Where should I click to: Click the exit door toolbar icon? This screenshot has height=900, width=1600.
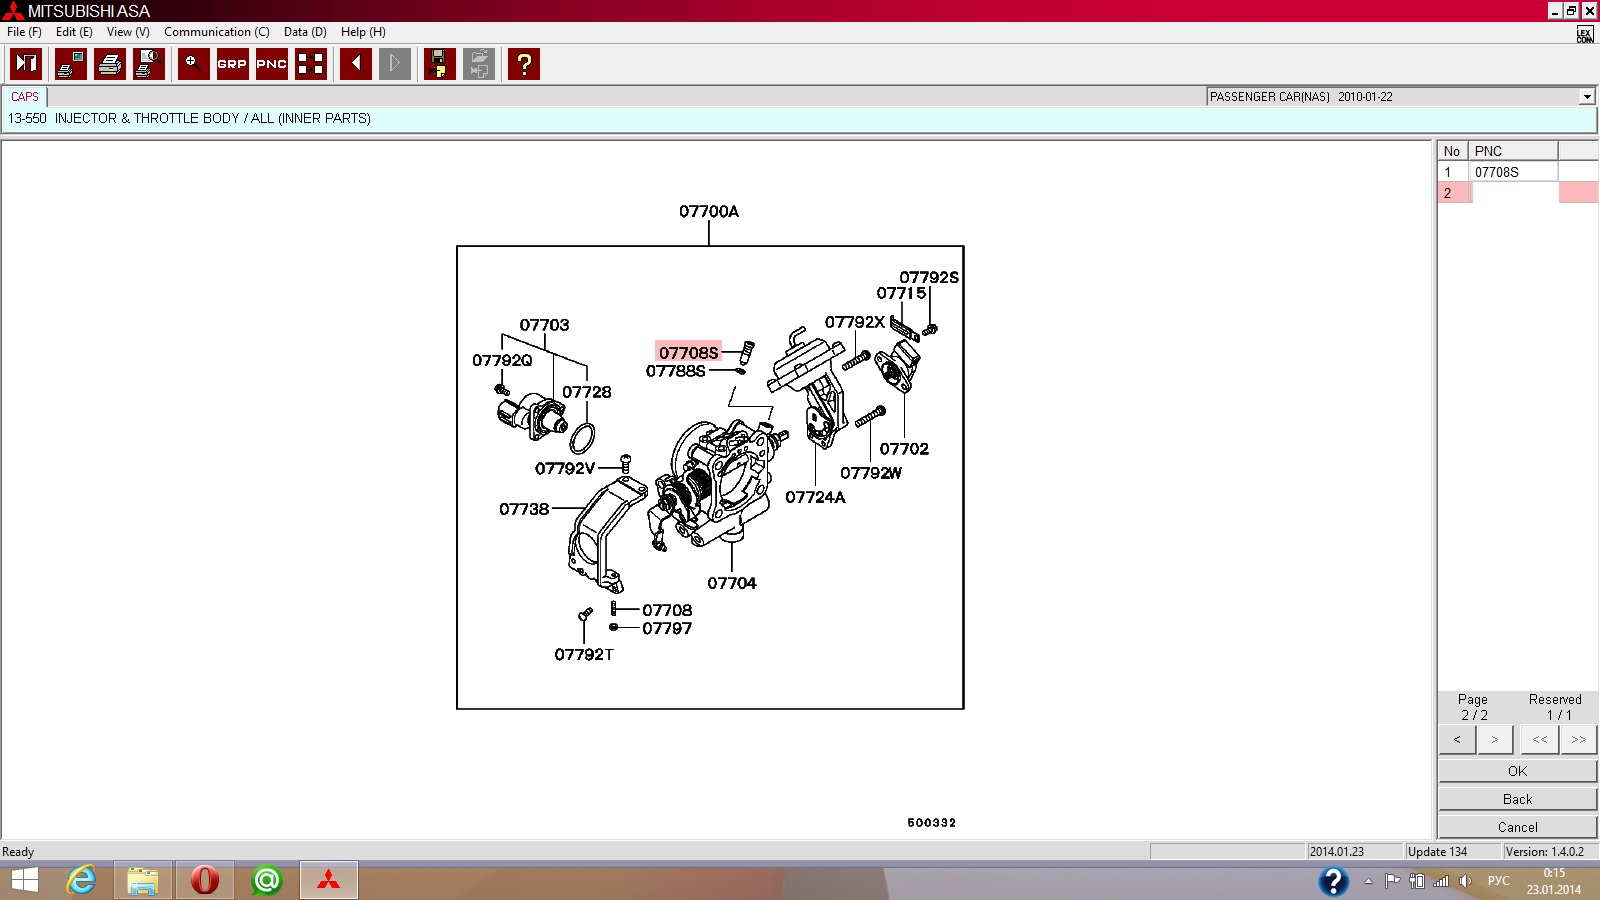26,64
